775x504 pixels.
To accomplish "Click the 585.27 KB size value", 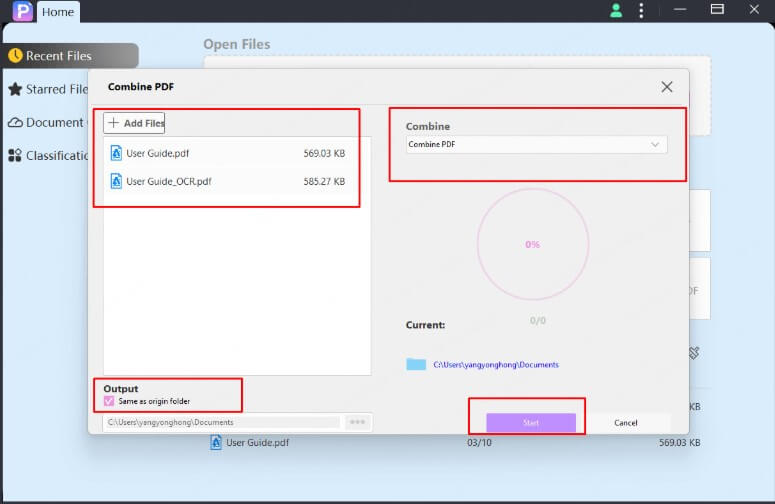I will (324, 181).
